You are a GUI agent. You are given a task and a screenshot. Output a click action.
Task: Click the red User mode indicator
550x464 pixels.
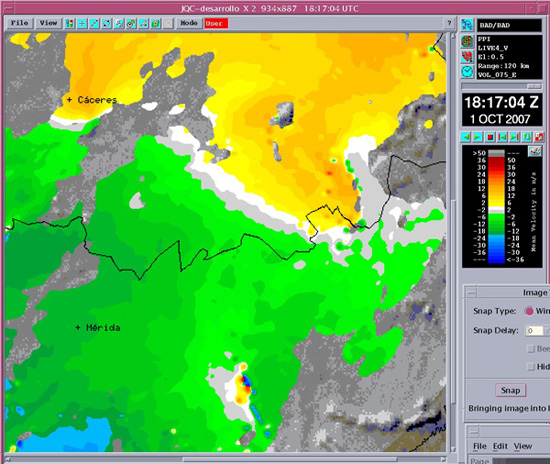(x=216, y=23)
